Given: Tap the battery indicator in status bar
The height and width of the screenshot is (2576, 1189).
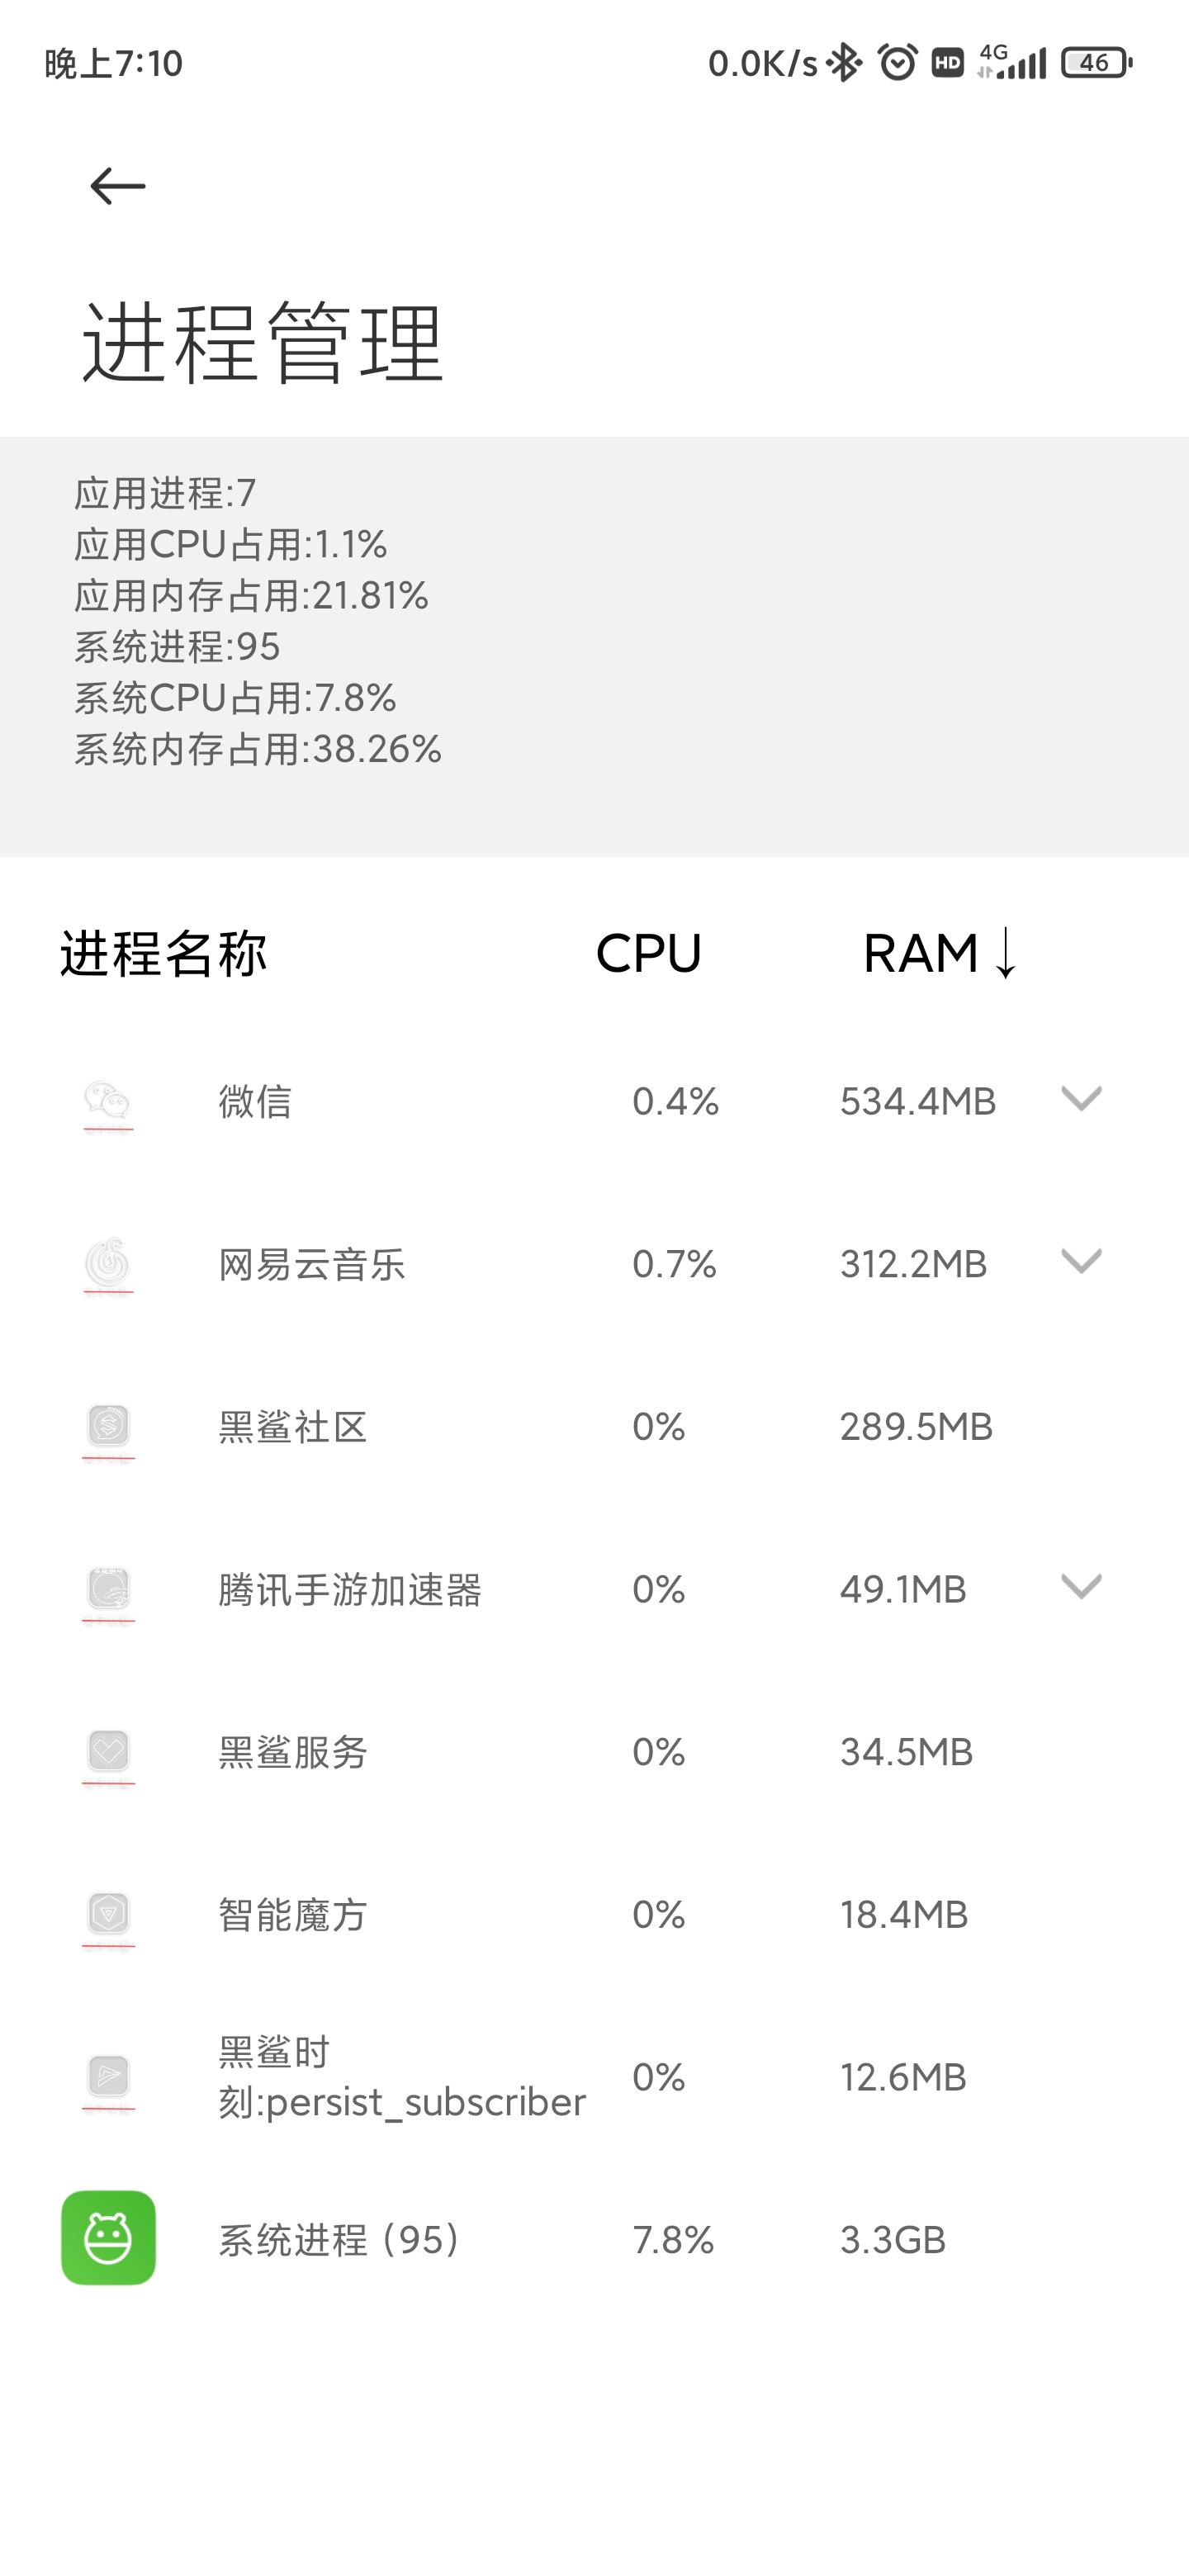Looking at the screenshot, I should tap(1096, 63).
